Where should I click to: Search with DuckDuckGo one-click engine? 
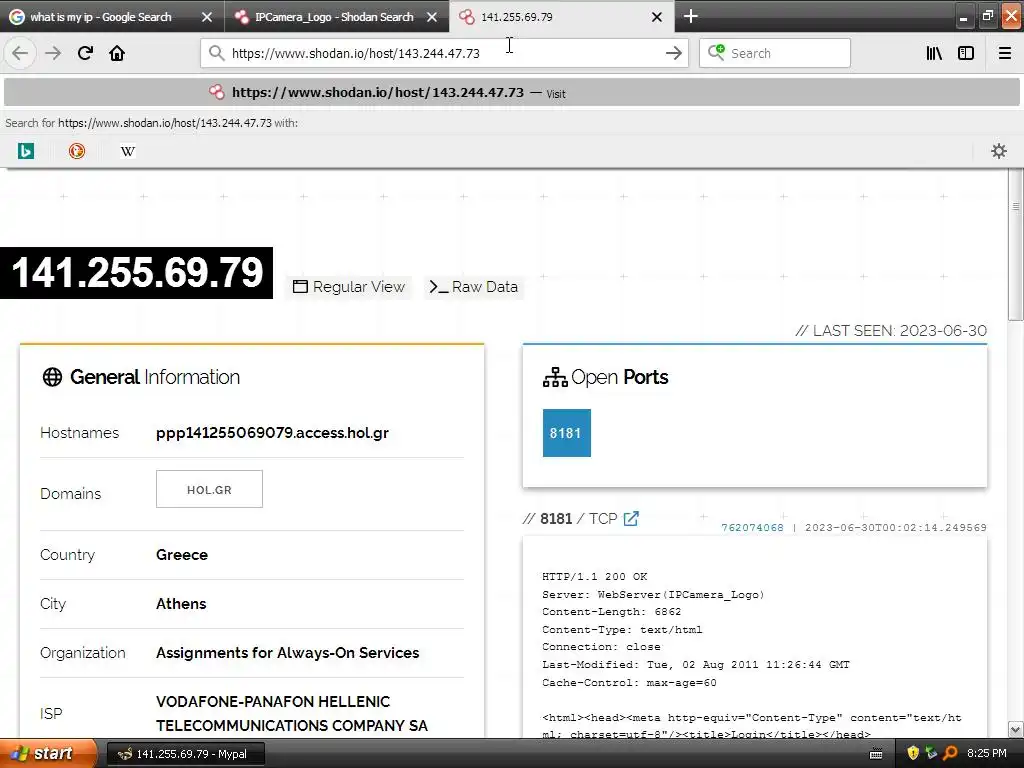pos(76,152)
